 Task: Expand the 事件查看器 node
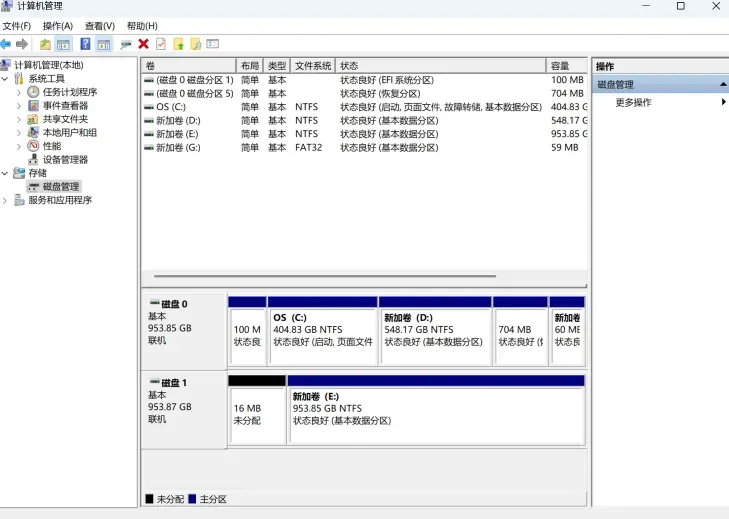19,106
